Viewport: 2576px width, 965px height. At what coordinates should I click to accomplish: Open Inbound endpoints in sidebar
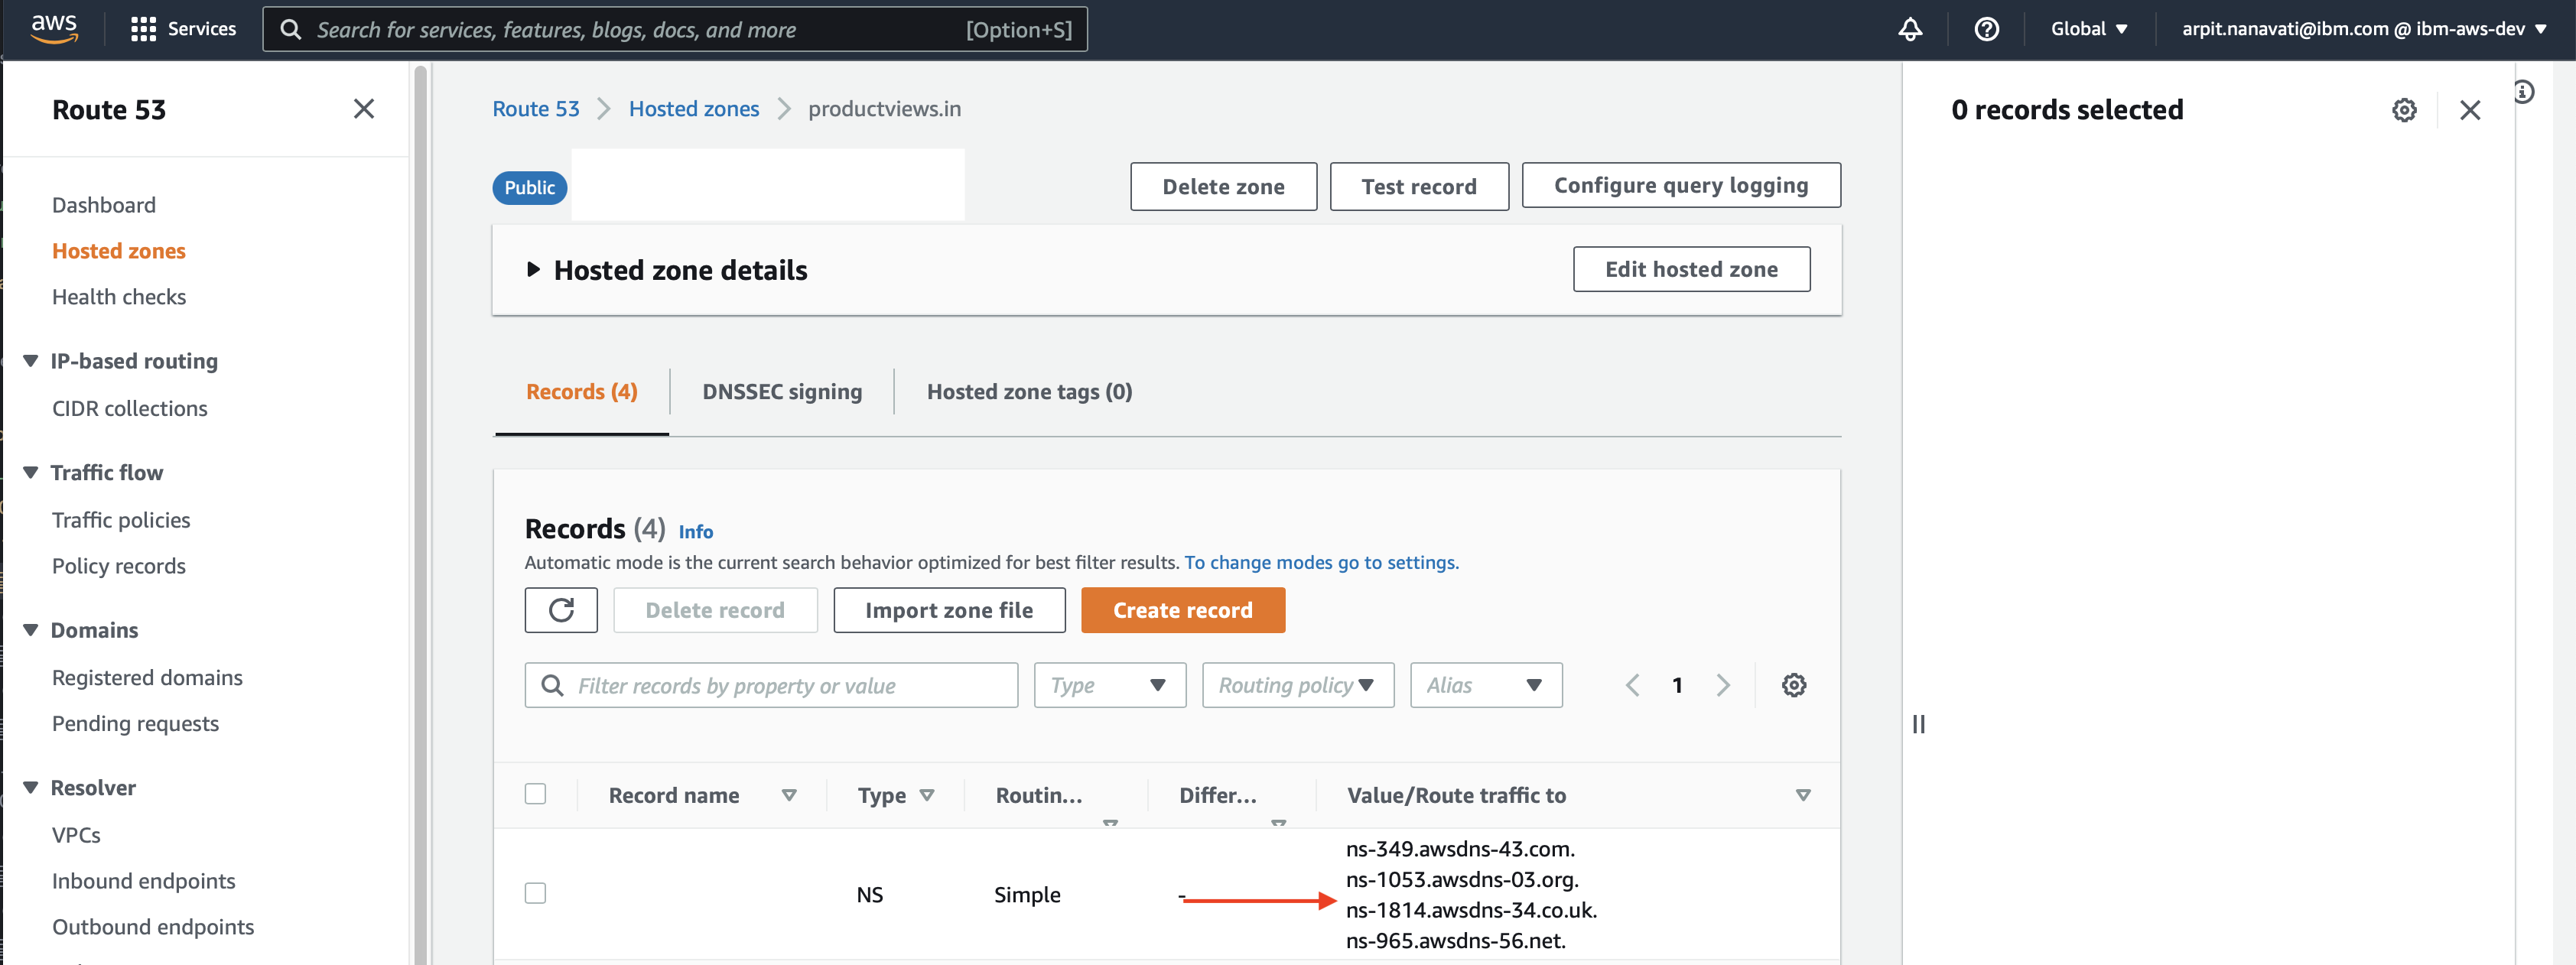tap(144, 881)
